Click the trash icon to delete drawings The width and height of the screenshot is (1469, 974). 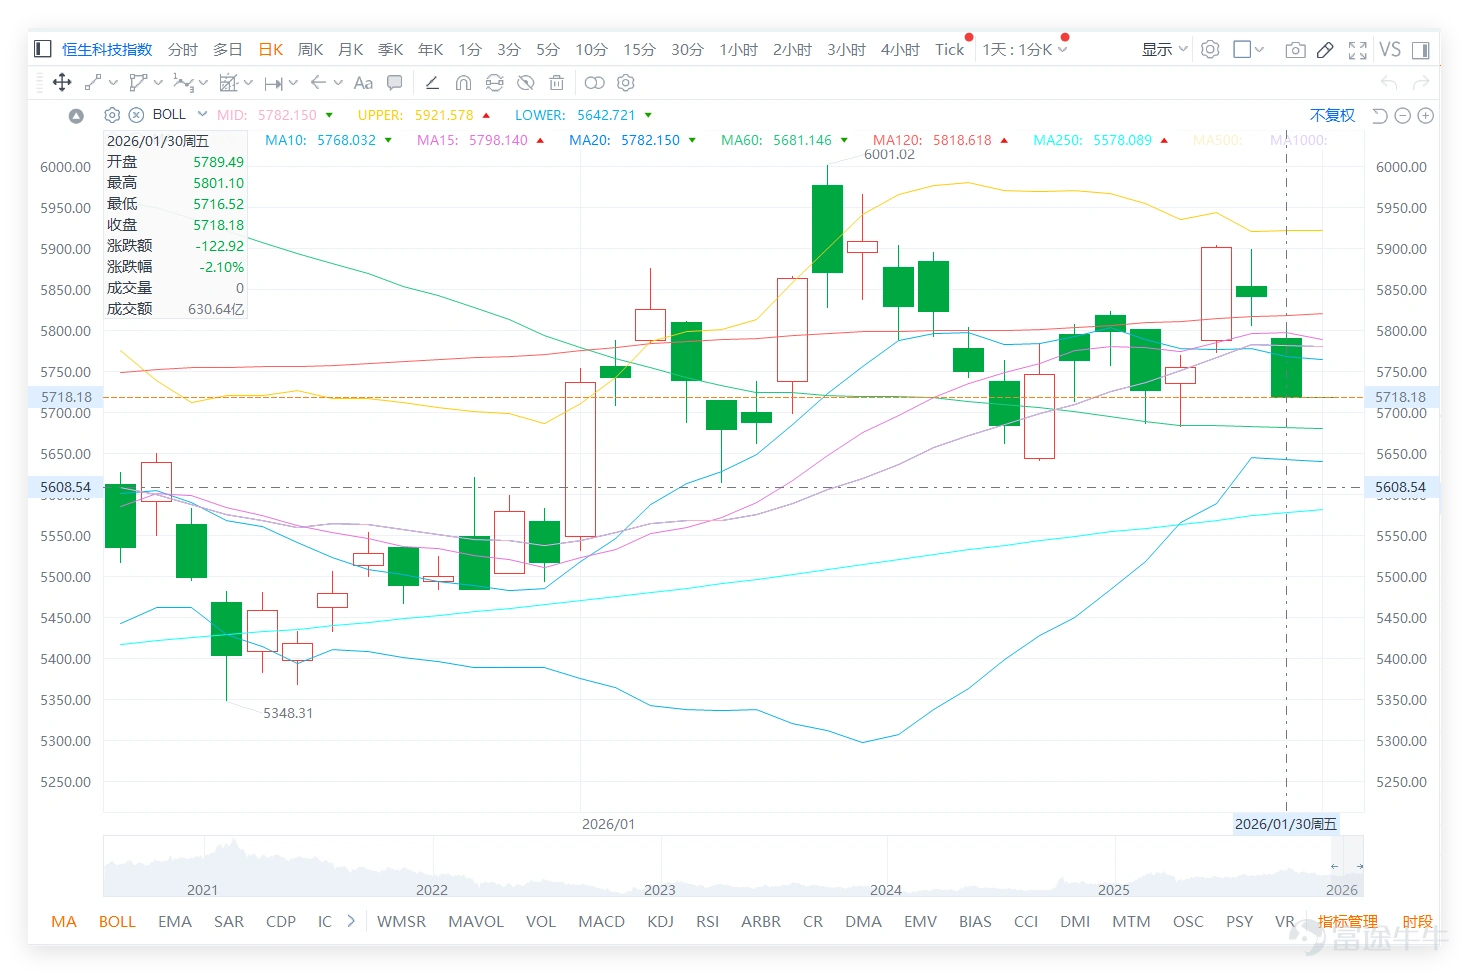[557, 83]
